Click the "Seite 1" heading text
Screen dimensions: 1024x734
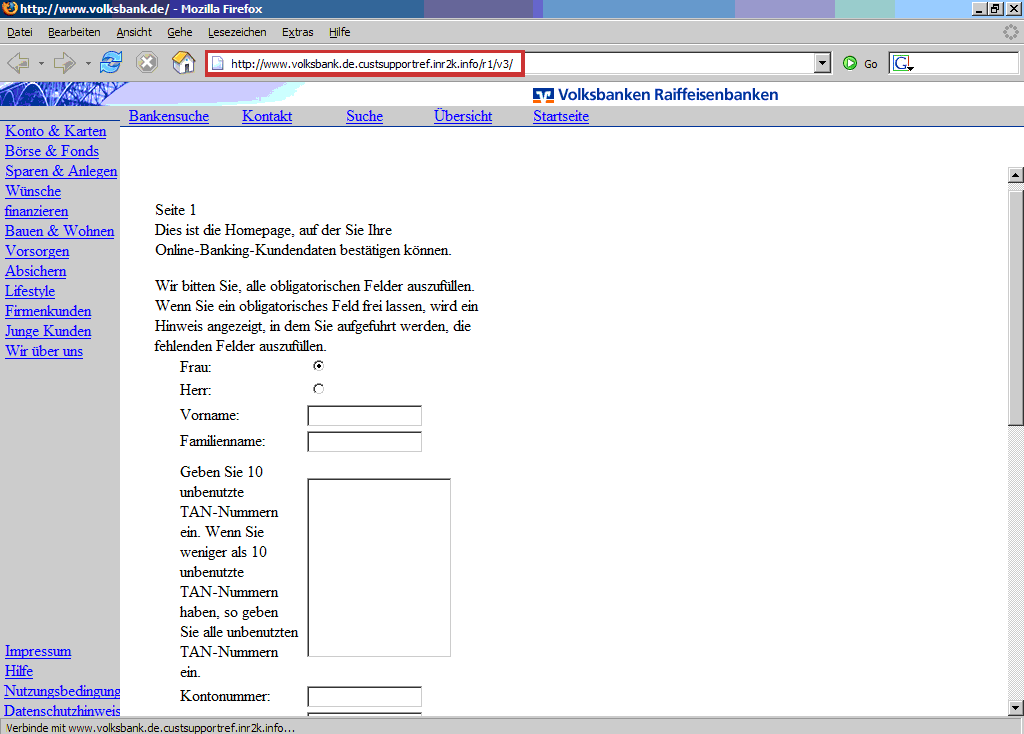tap(176, 210)
